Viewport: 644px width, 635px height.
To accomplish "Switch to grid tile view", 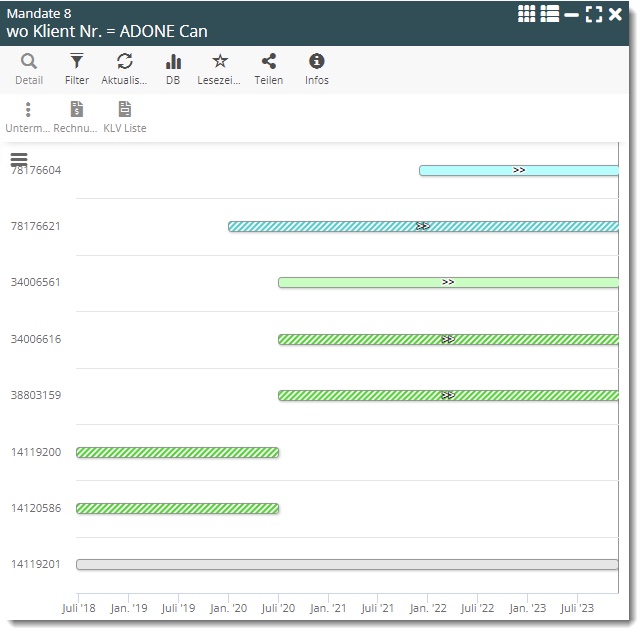I will pyautogui.click(x=527, y=14).
